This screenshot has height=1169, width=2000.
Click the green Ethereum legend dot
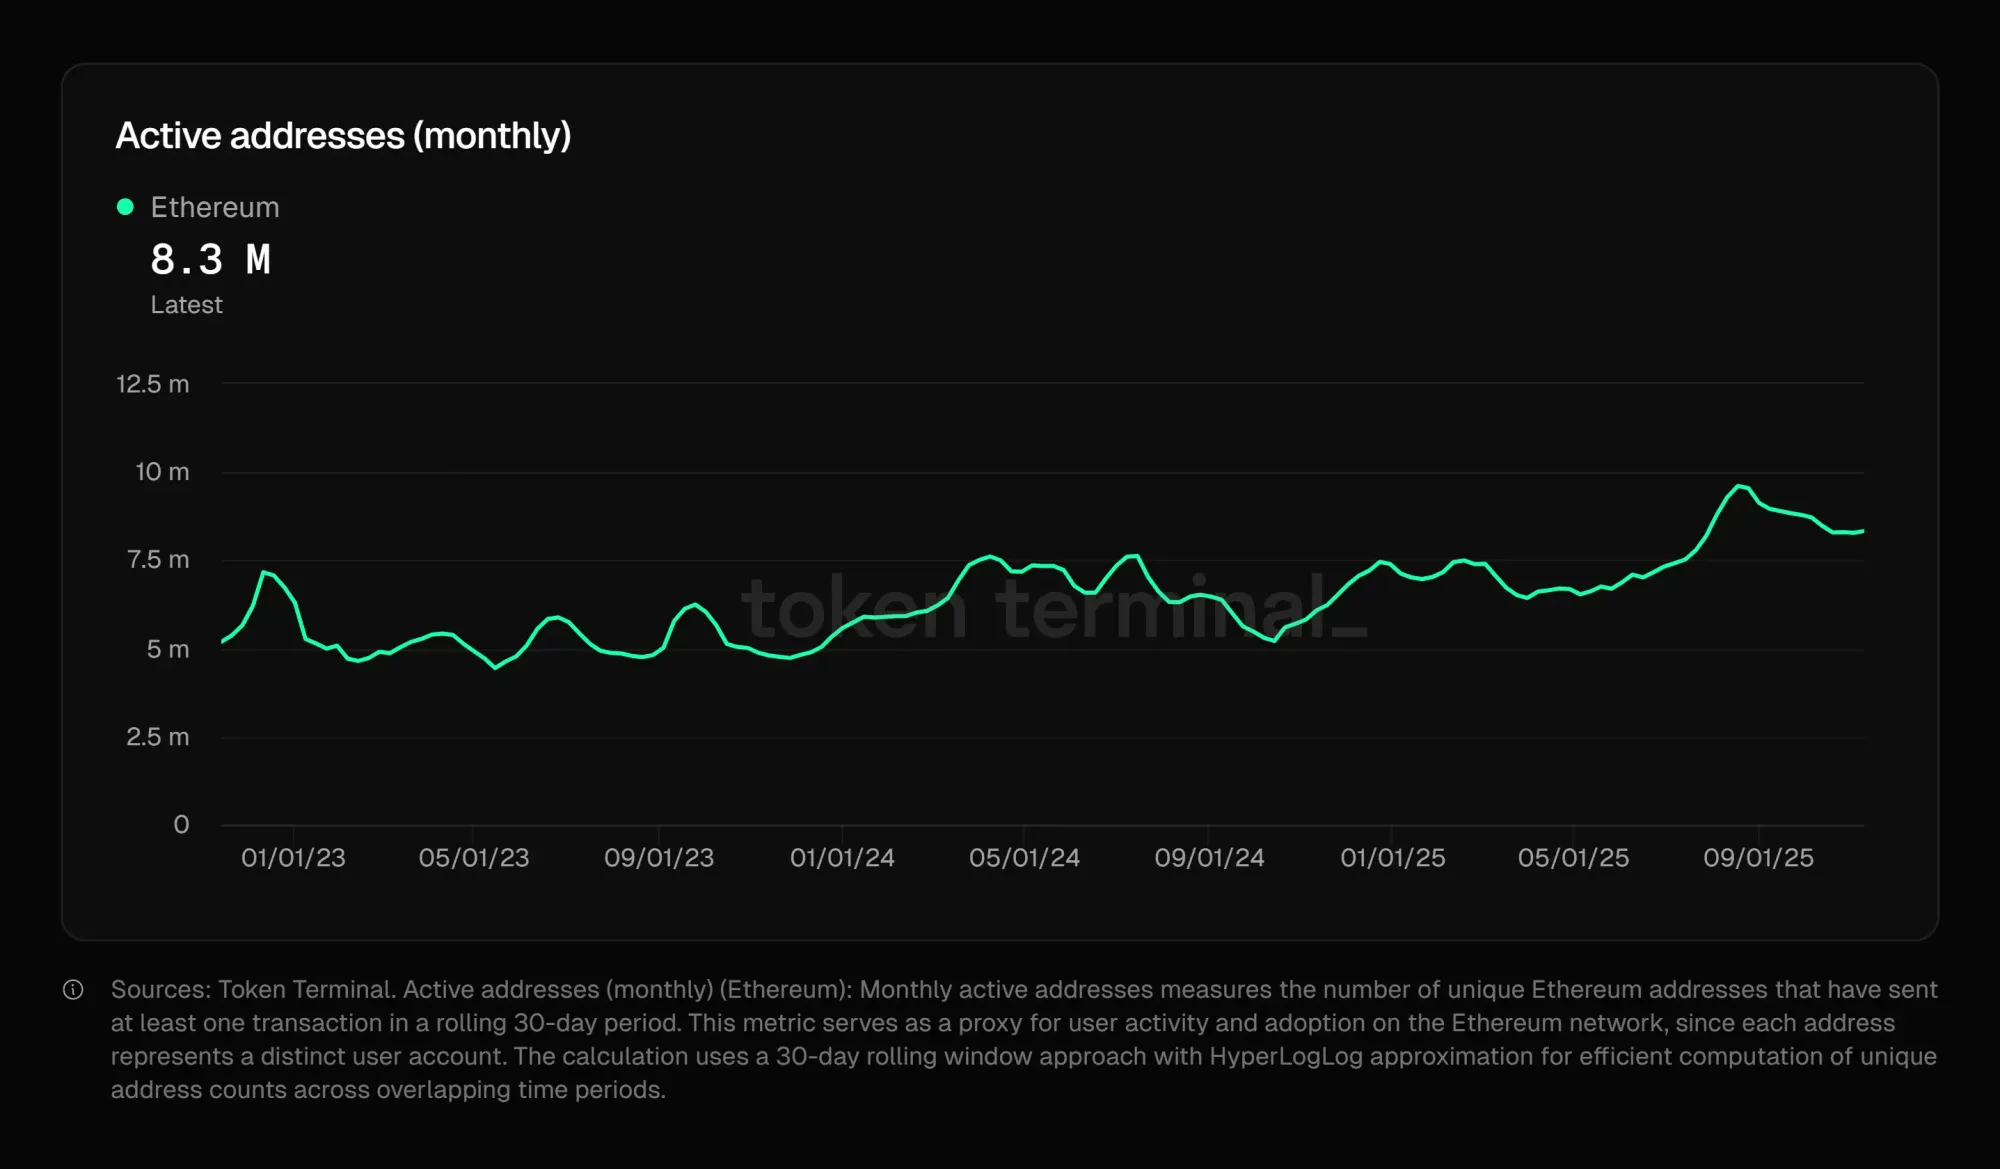coord(125,207)
